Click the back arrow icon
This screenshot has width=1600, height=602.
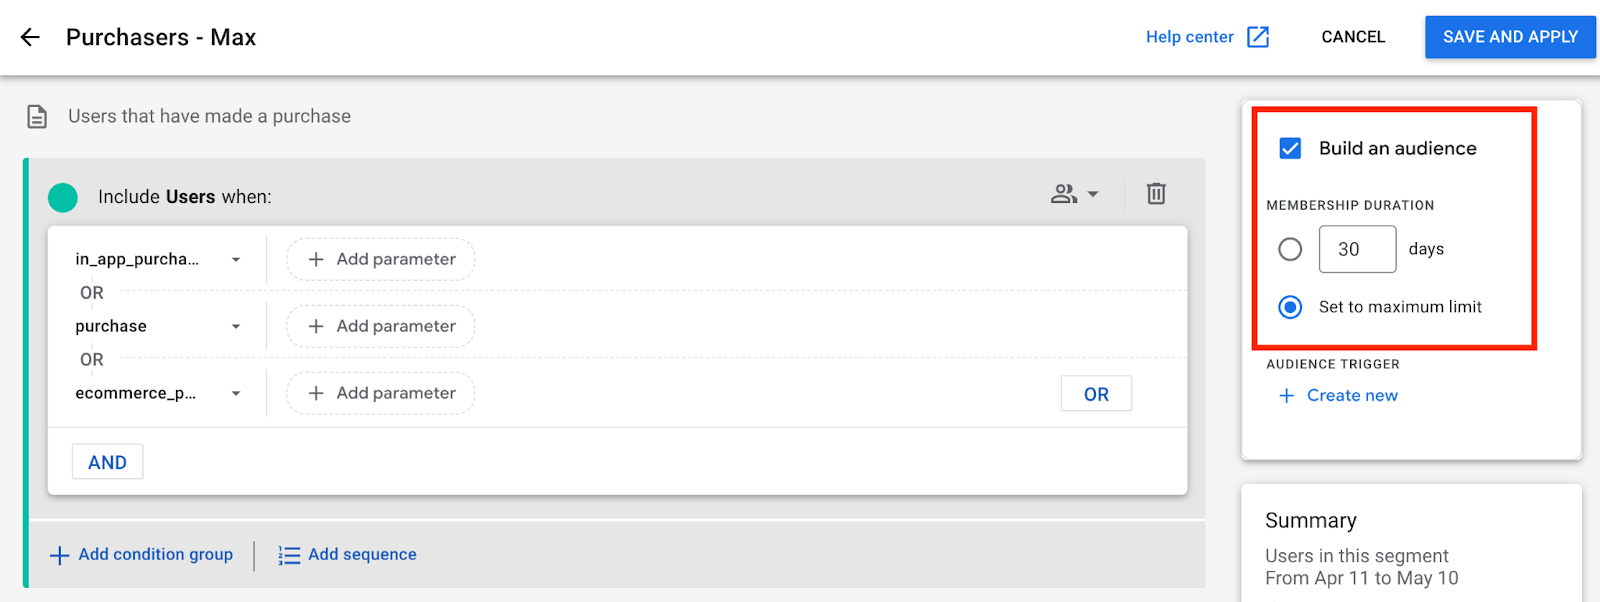[30, 37]
